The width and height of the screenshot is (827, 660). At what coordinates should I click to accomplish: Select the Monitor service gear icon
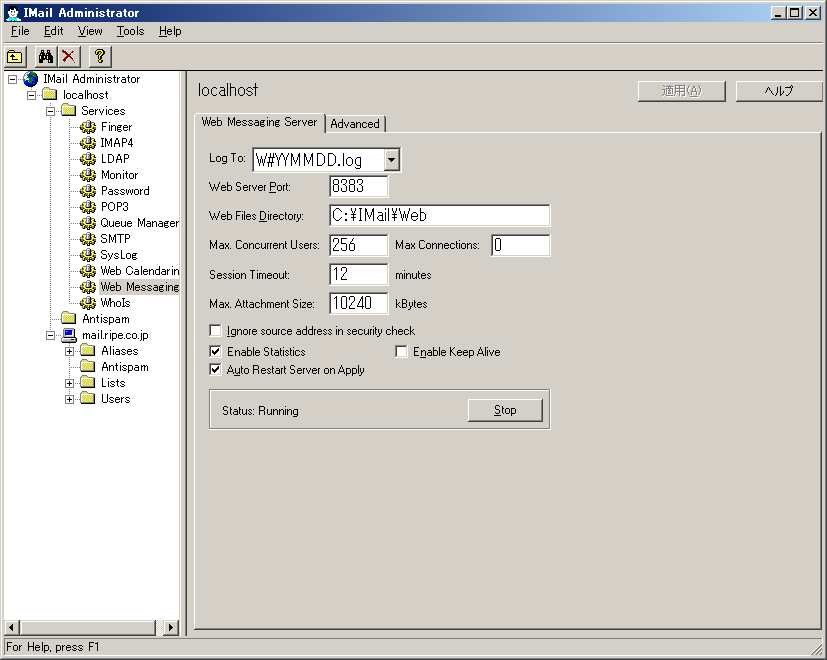coord(88,175)
